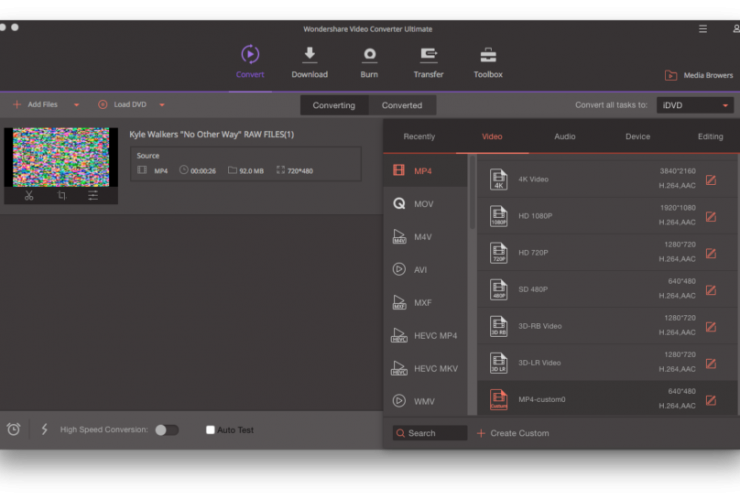The image size is (740, 500).
Task: Click the lightning bolt speed icon
Action: point(44,429)
